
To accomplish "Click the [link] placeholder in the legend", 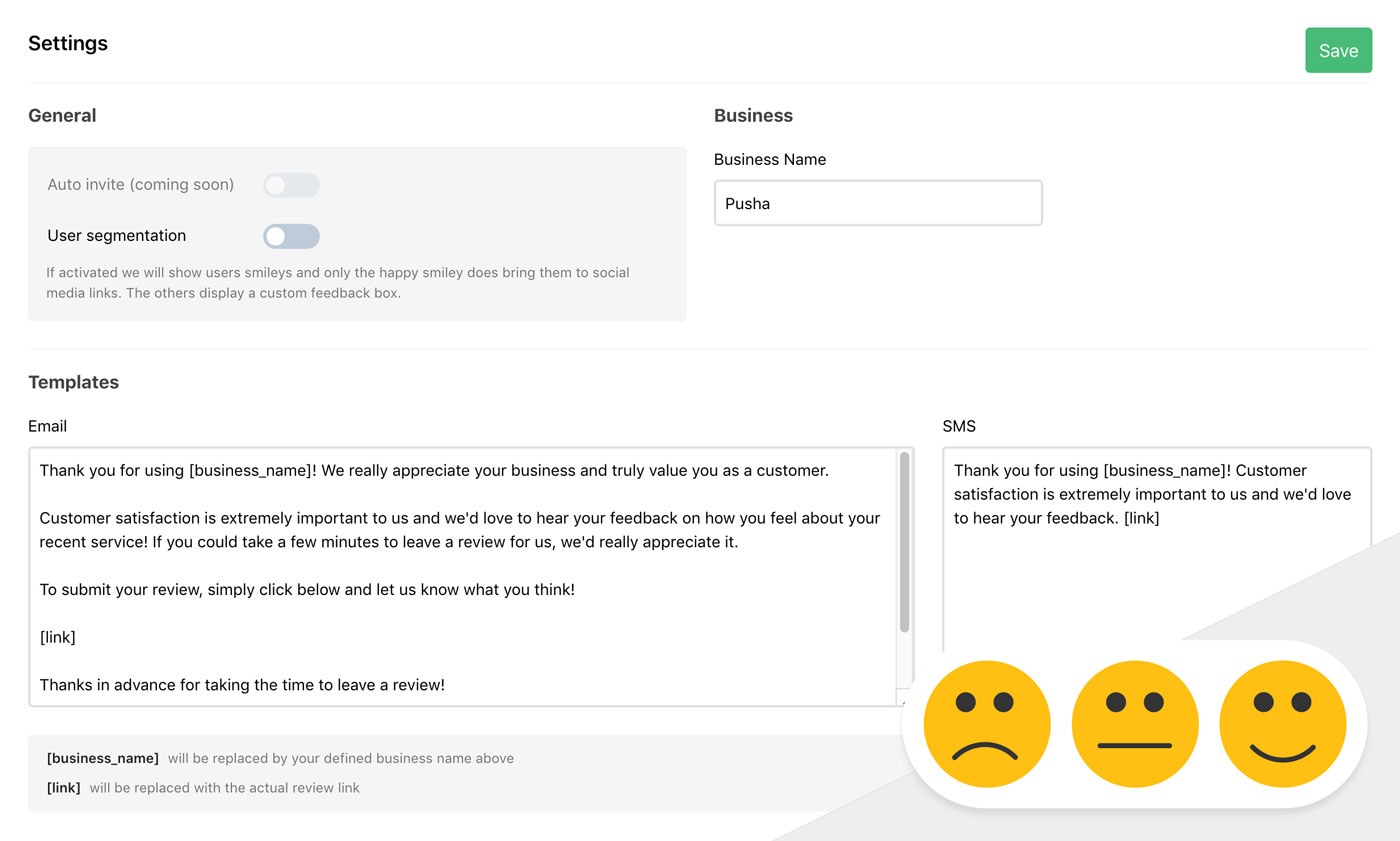I will click(63, 787).
